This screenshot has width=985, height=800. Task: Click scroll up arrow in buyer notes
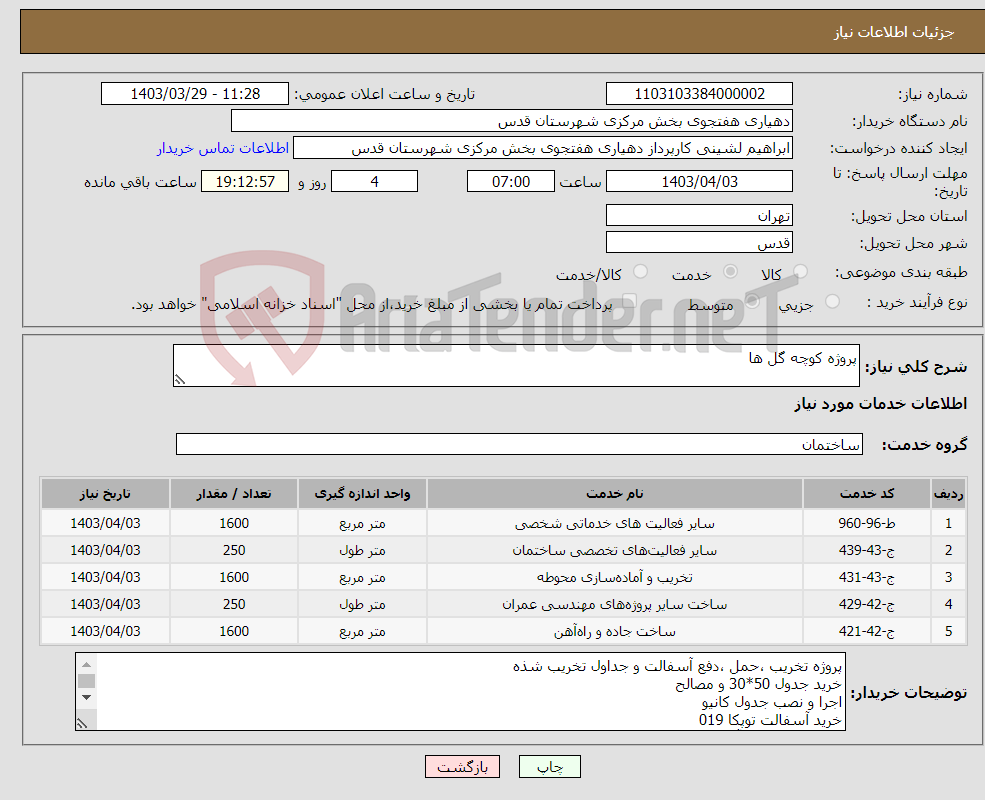87,664
